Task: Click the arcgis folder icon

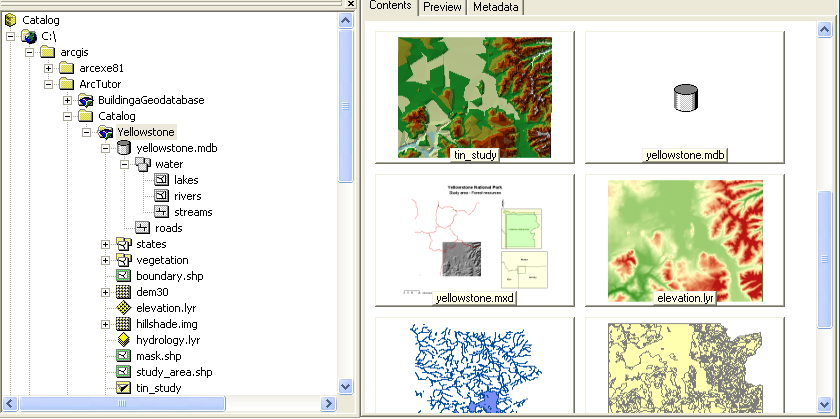Action: click(x=48, y=53)
